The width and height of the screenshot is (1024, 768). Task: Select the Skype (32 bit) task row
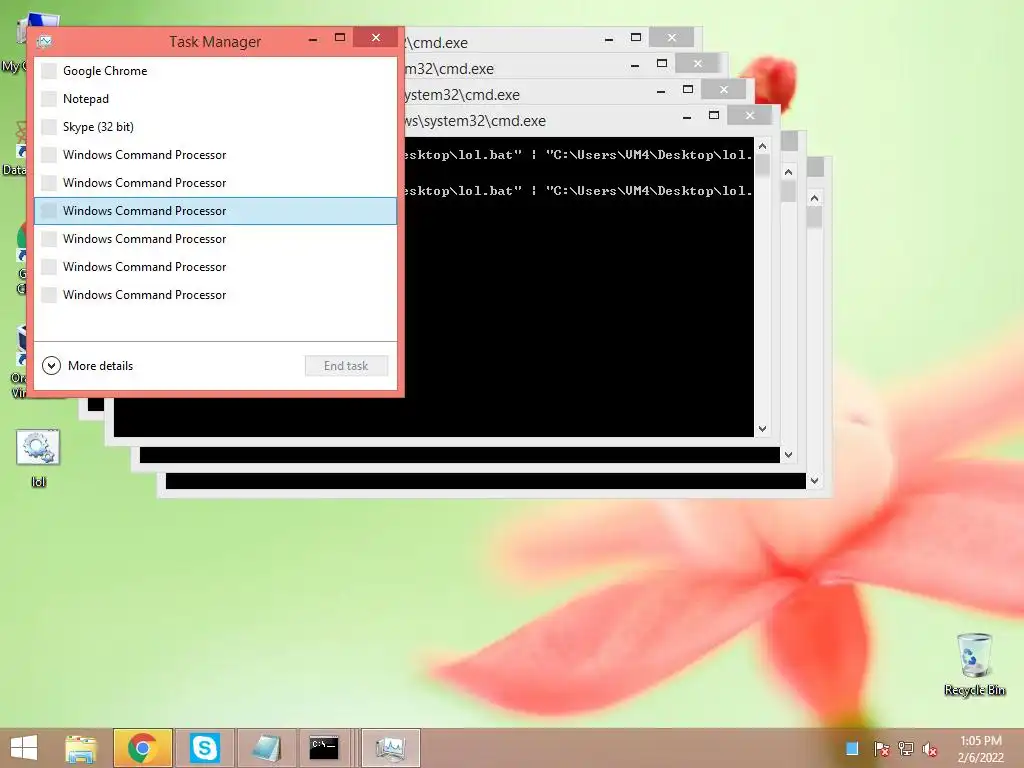click(216, 127)
